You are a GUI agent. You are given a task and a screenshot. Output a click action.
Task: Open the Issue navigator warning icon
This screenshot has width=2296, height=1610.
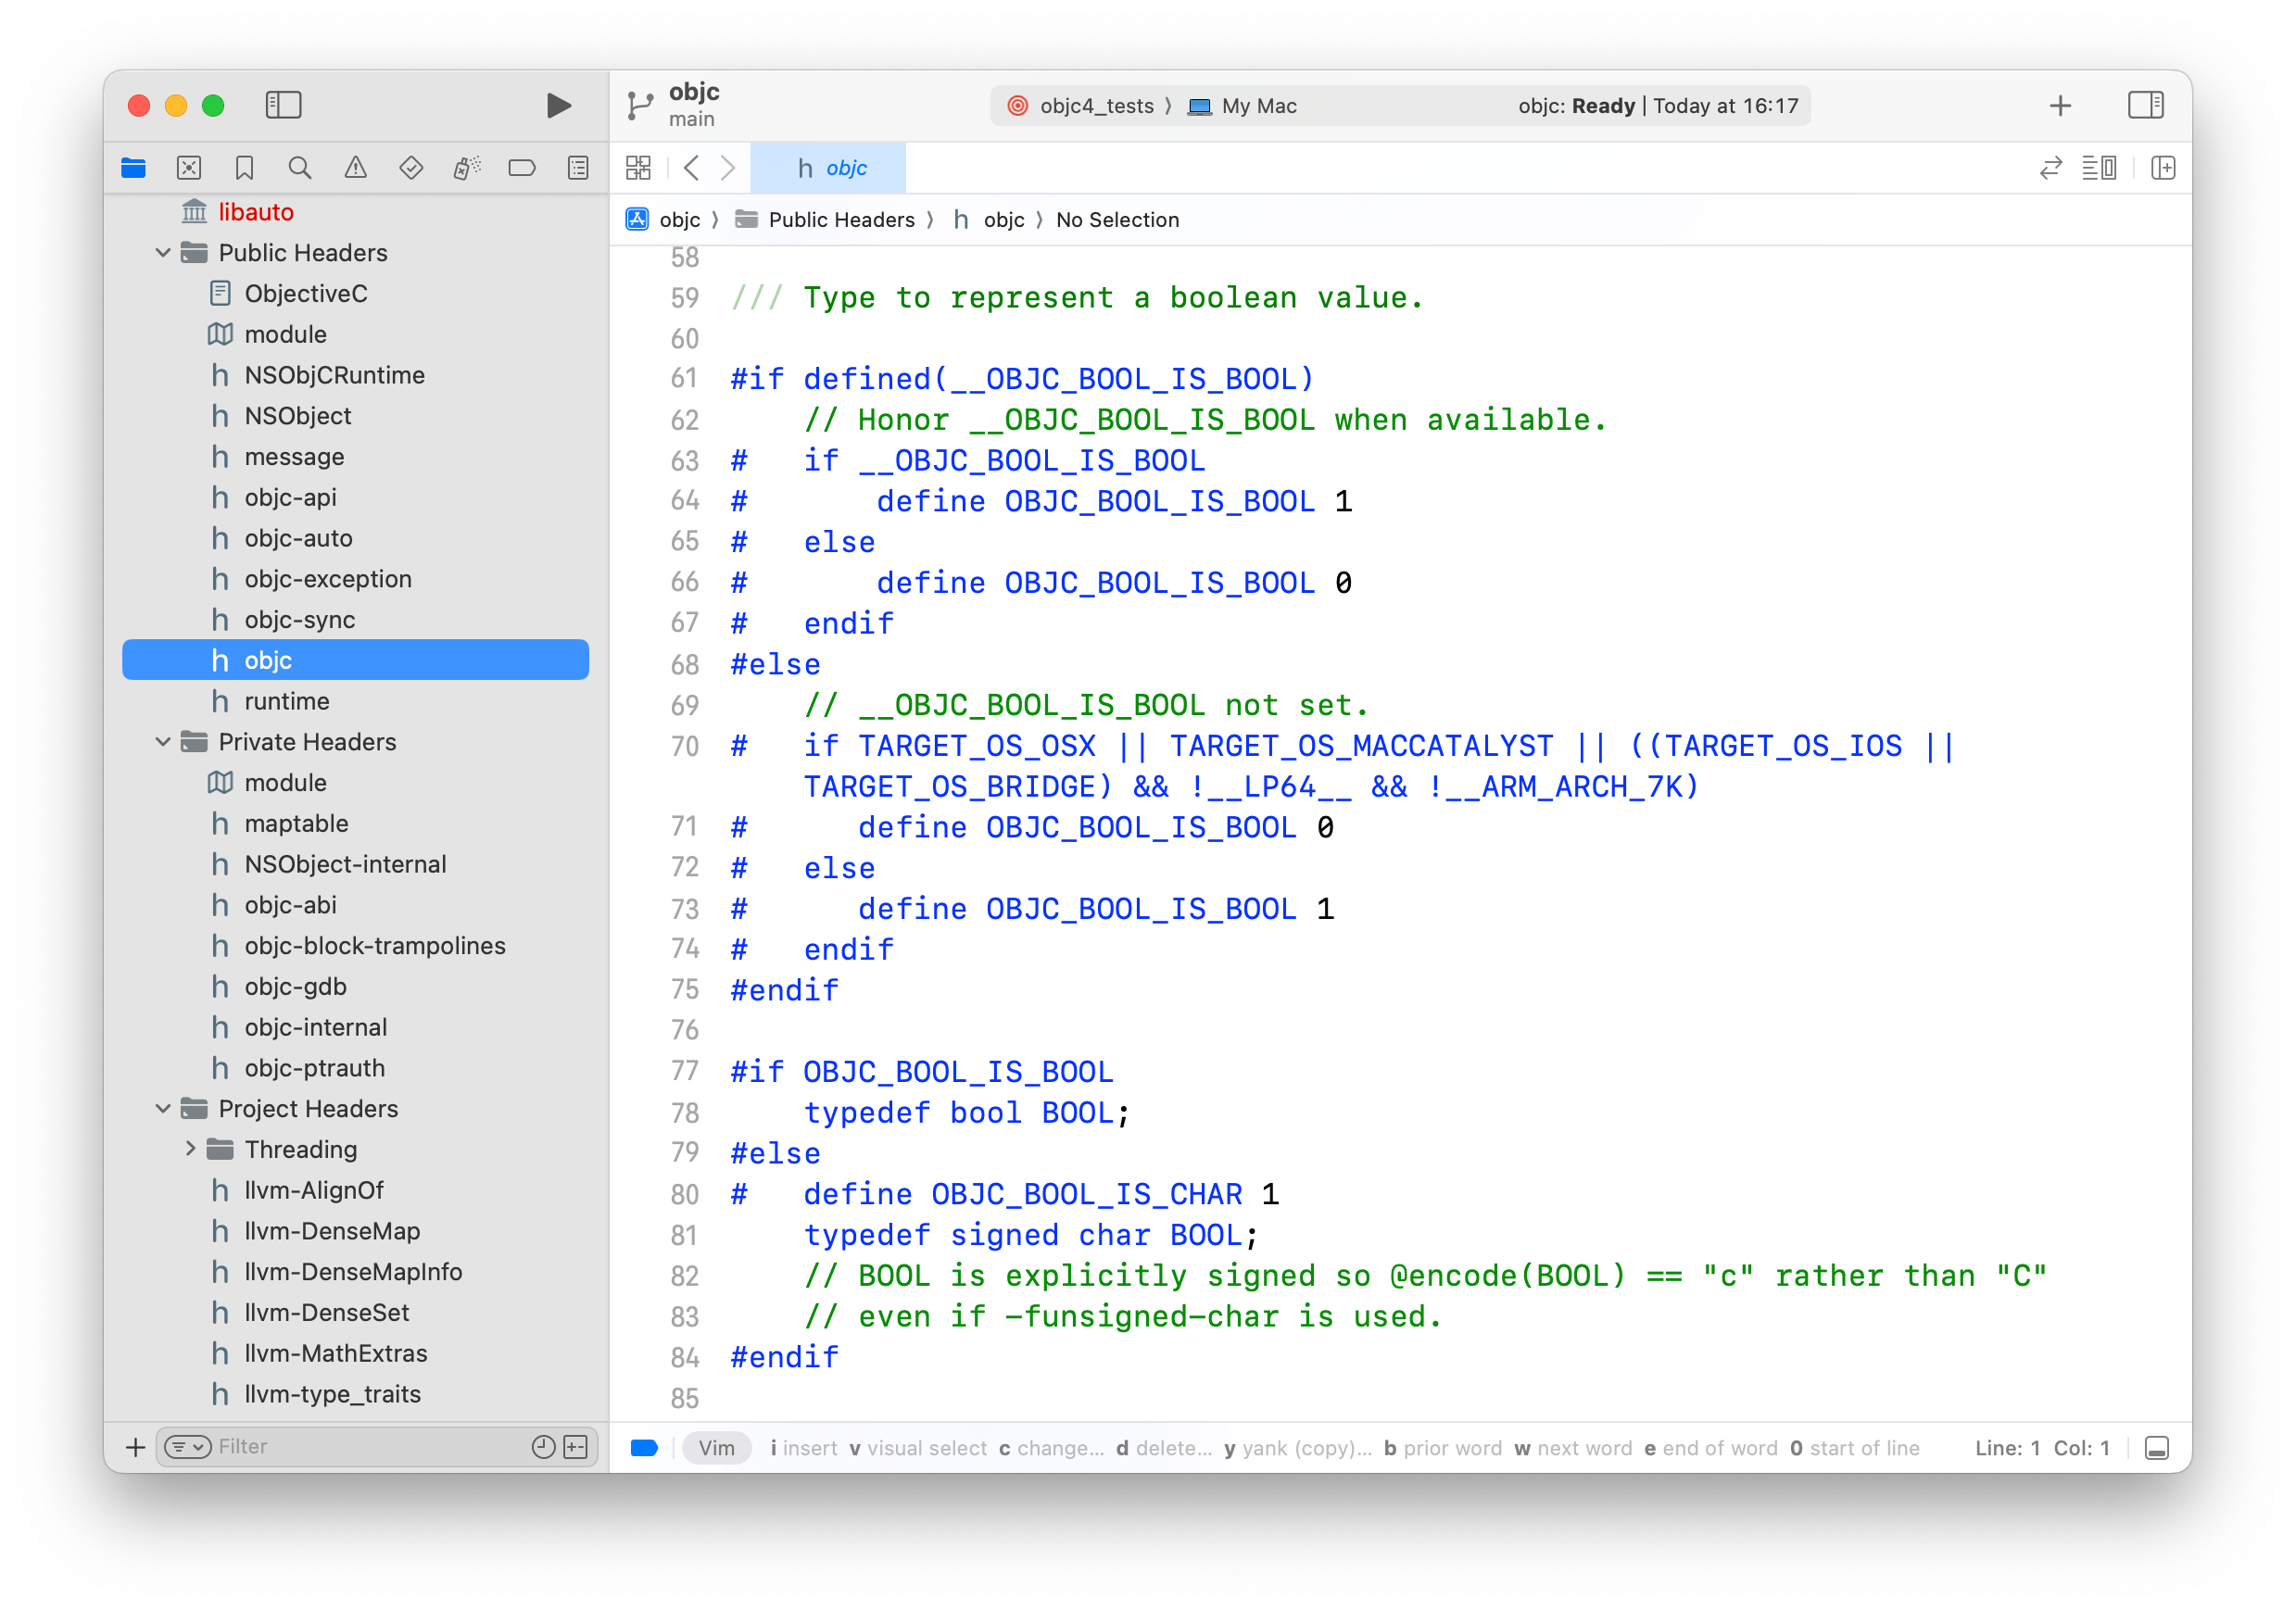[355, 168]
